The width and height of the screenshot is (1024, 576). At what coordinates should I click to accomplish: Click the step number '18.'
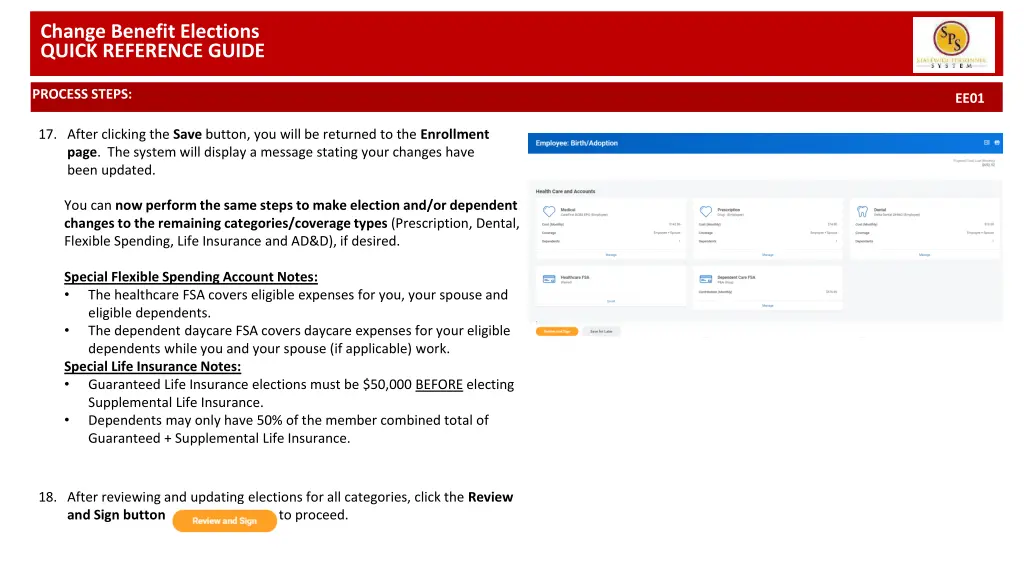[48, 497]
